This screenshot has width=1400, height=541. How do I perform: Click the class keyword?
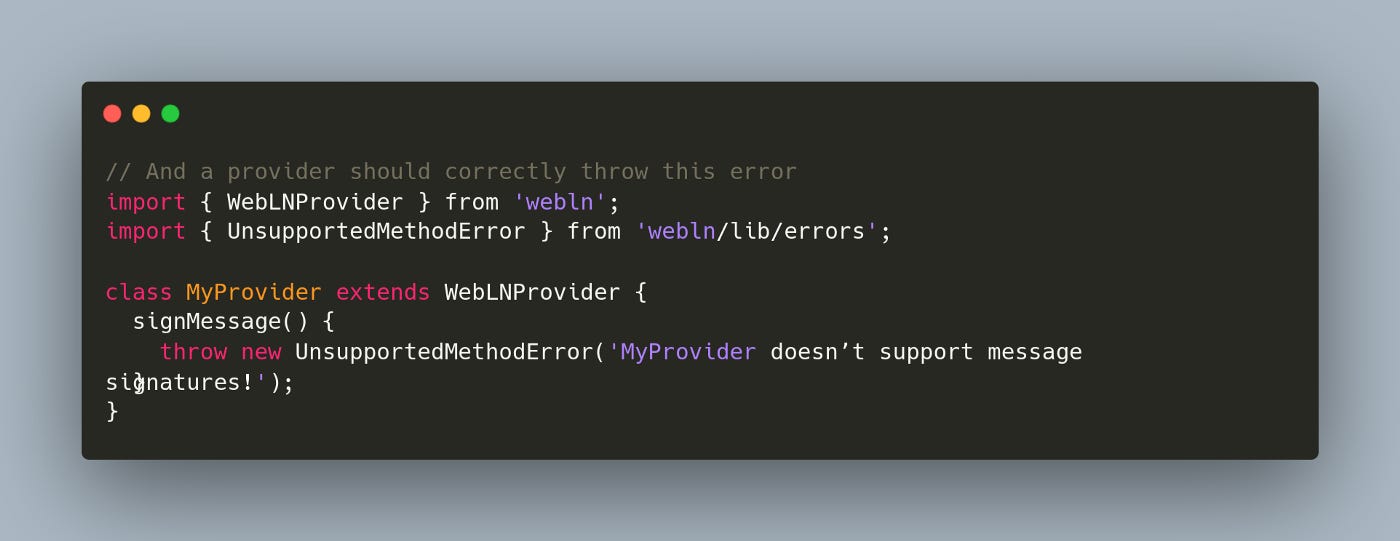[139, 293]
